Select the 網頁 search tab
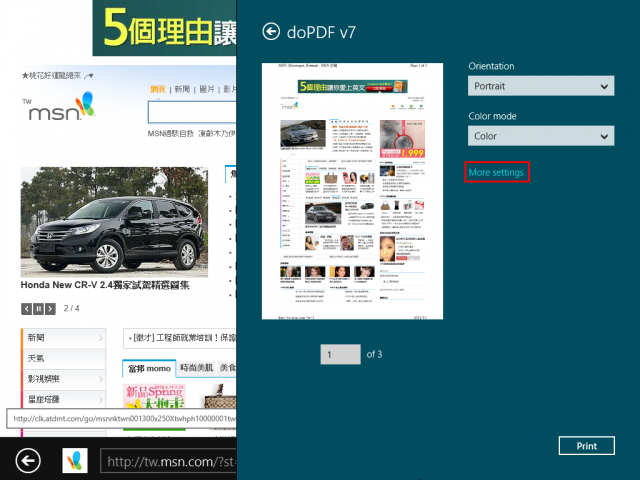Viewport: 640px width, 480px height. pos(158,89)
